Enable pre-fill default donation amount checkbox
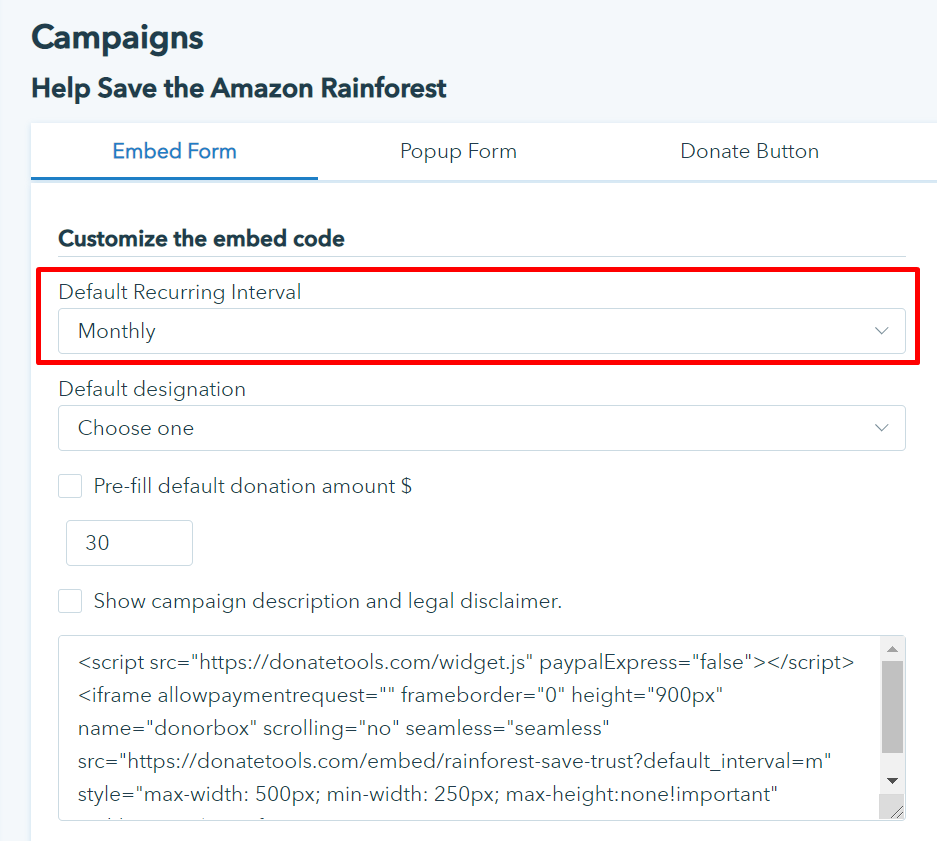The height and width of the screenshot is (841, 937). click(x=70, y=486)
